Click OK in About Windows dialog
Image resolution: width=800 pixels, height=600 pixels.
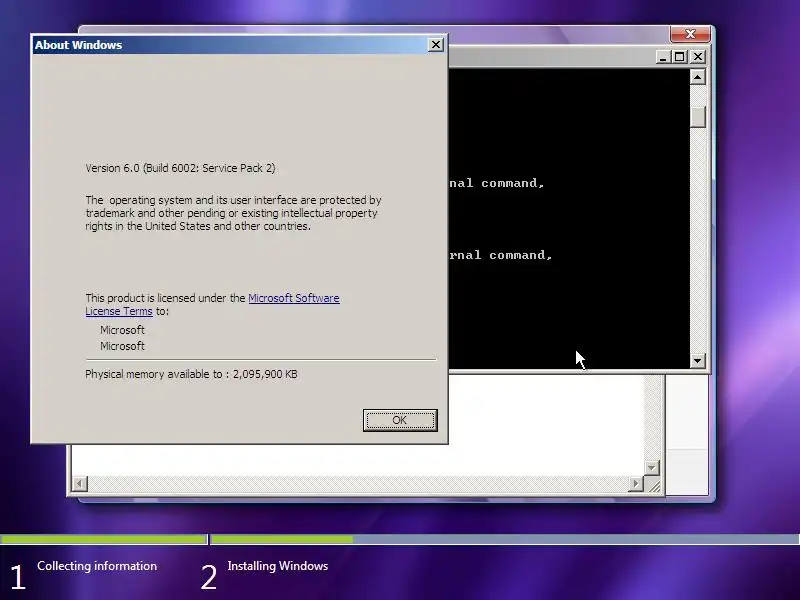tap(400, 420)
